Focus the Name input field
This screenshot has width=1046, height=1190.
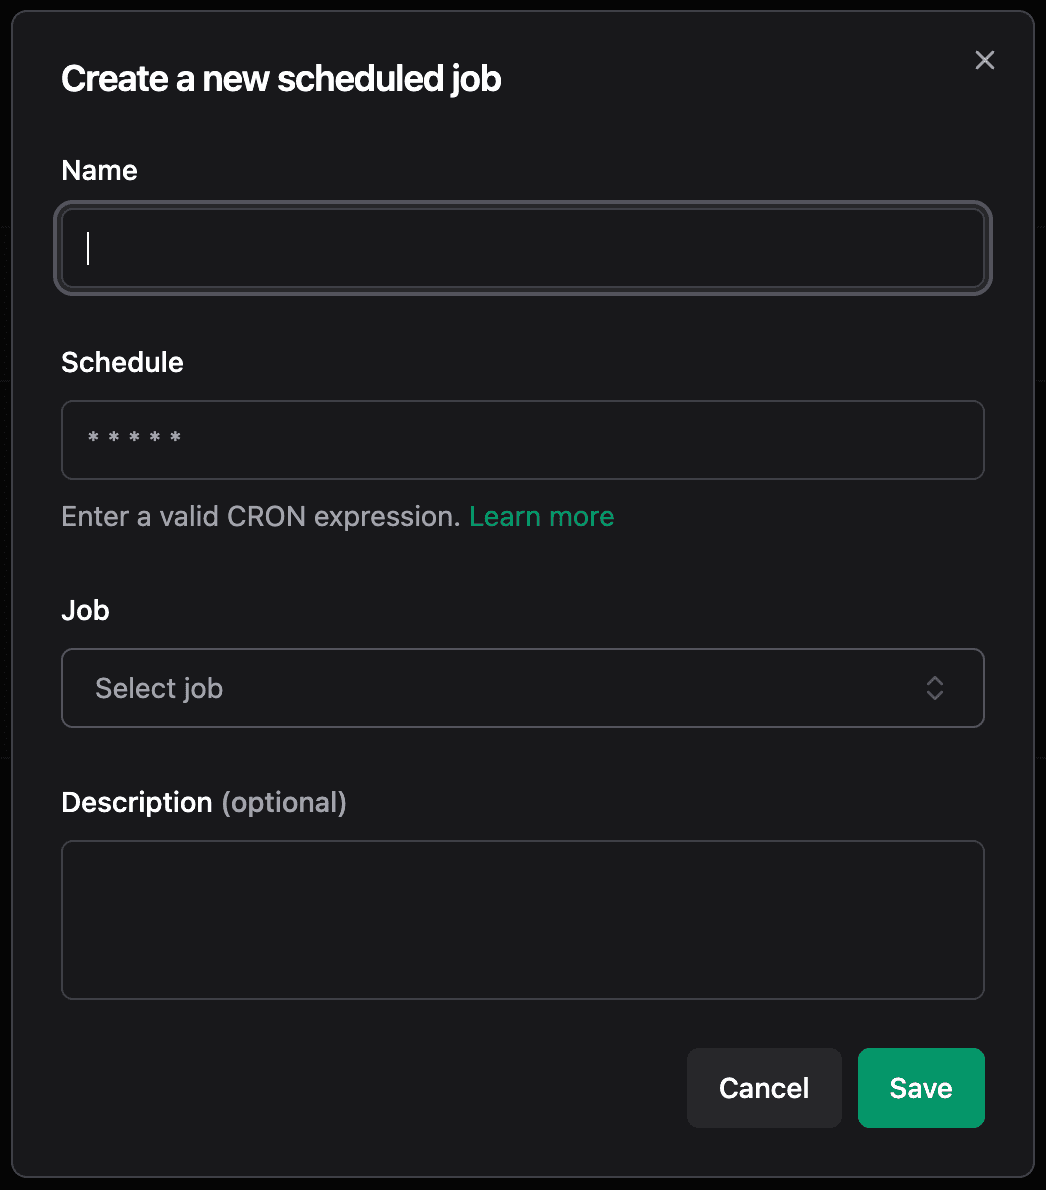click(x=522, y=248)
